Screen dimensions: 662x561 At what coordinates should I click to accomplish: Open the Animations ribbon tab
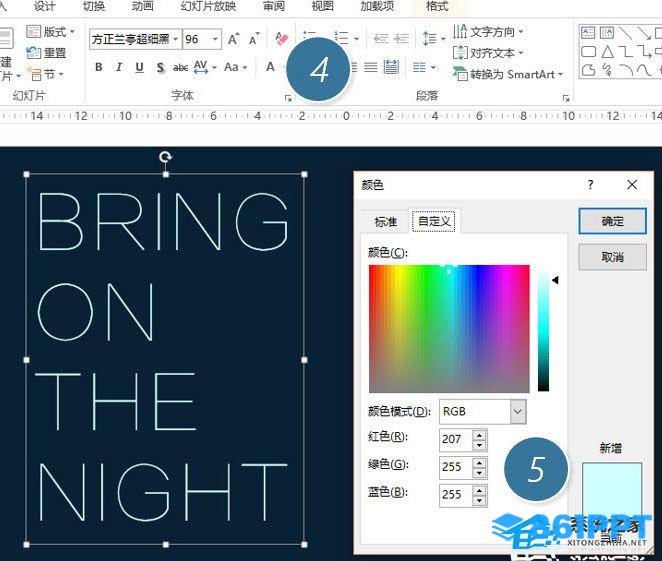click(x=143, y=6)
